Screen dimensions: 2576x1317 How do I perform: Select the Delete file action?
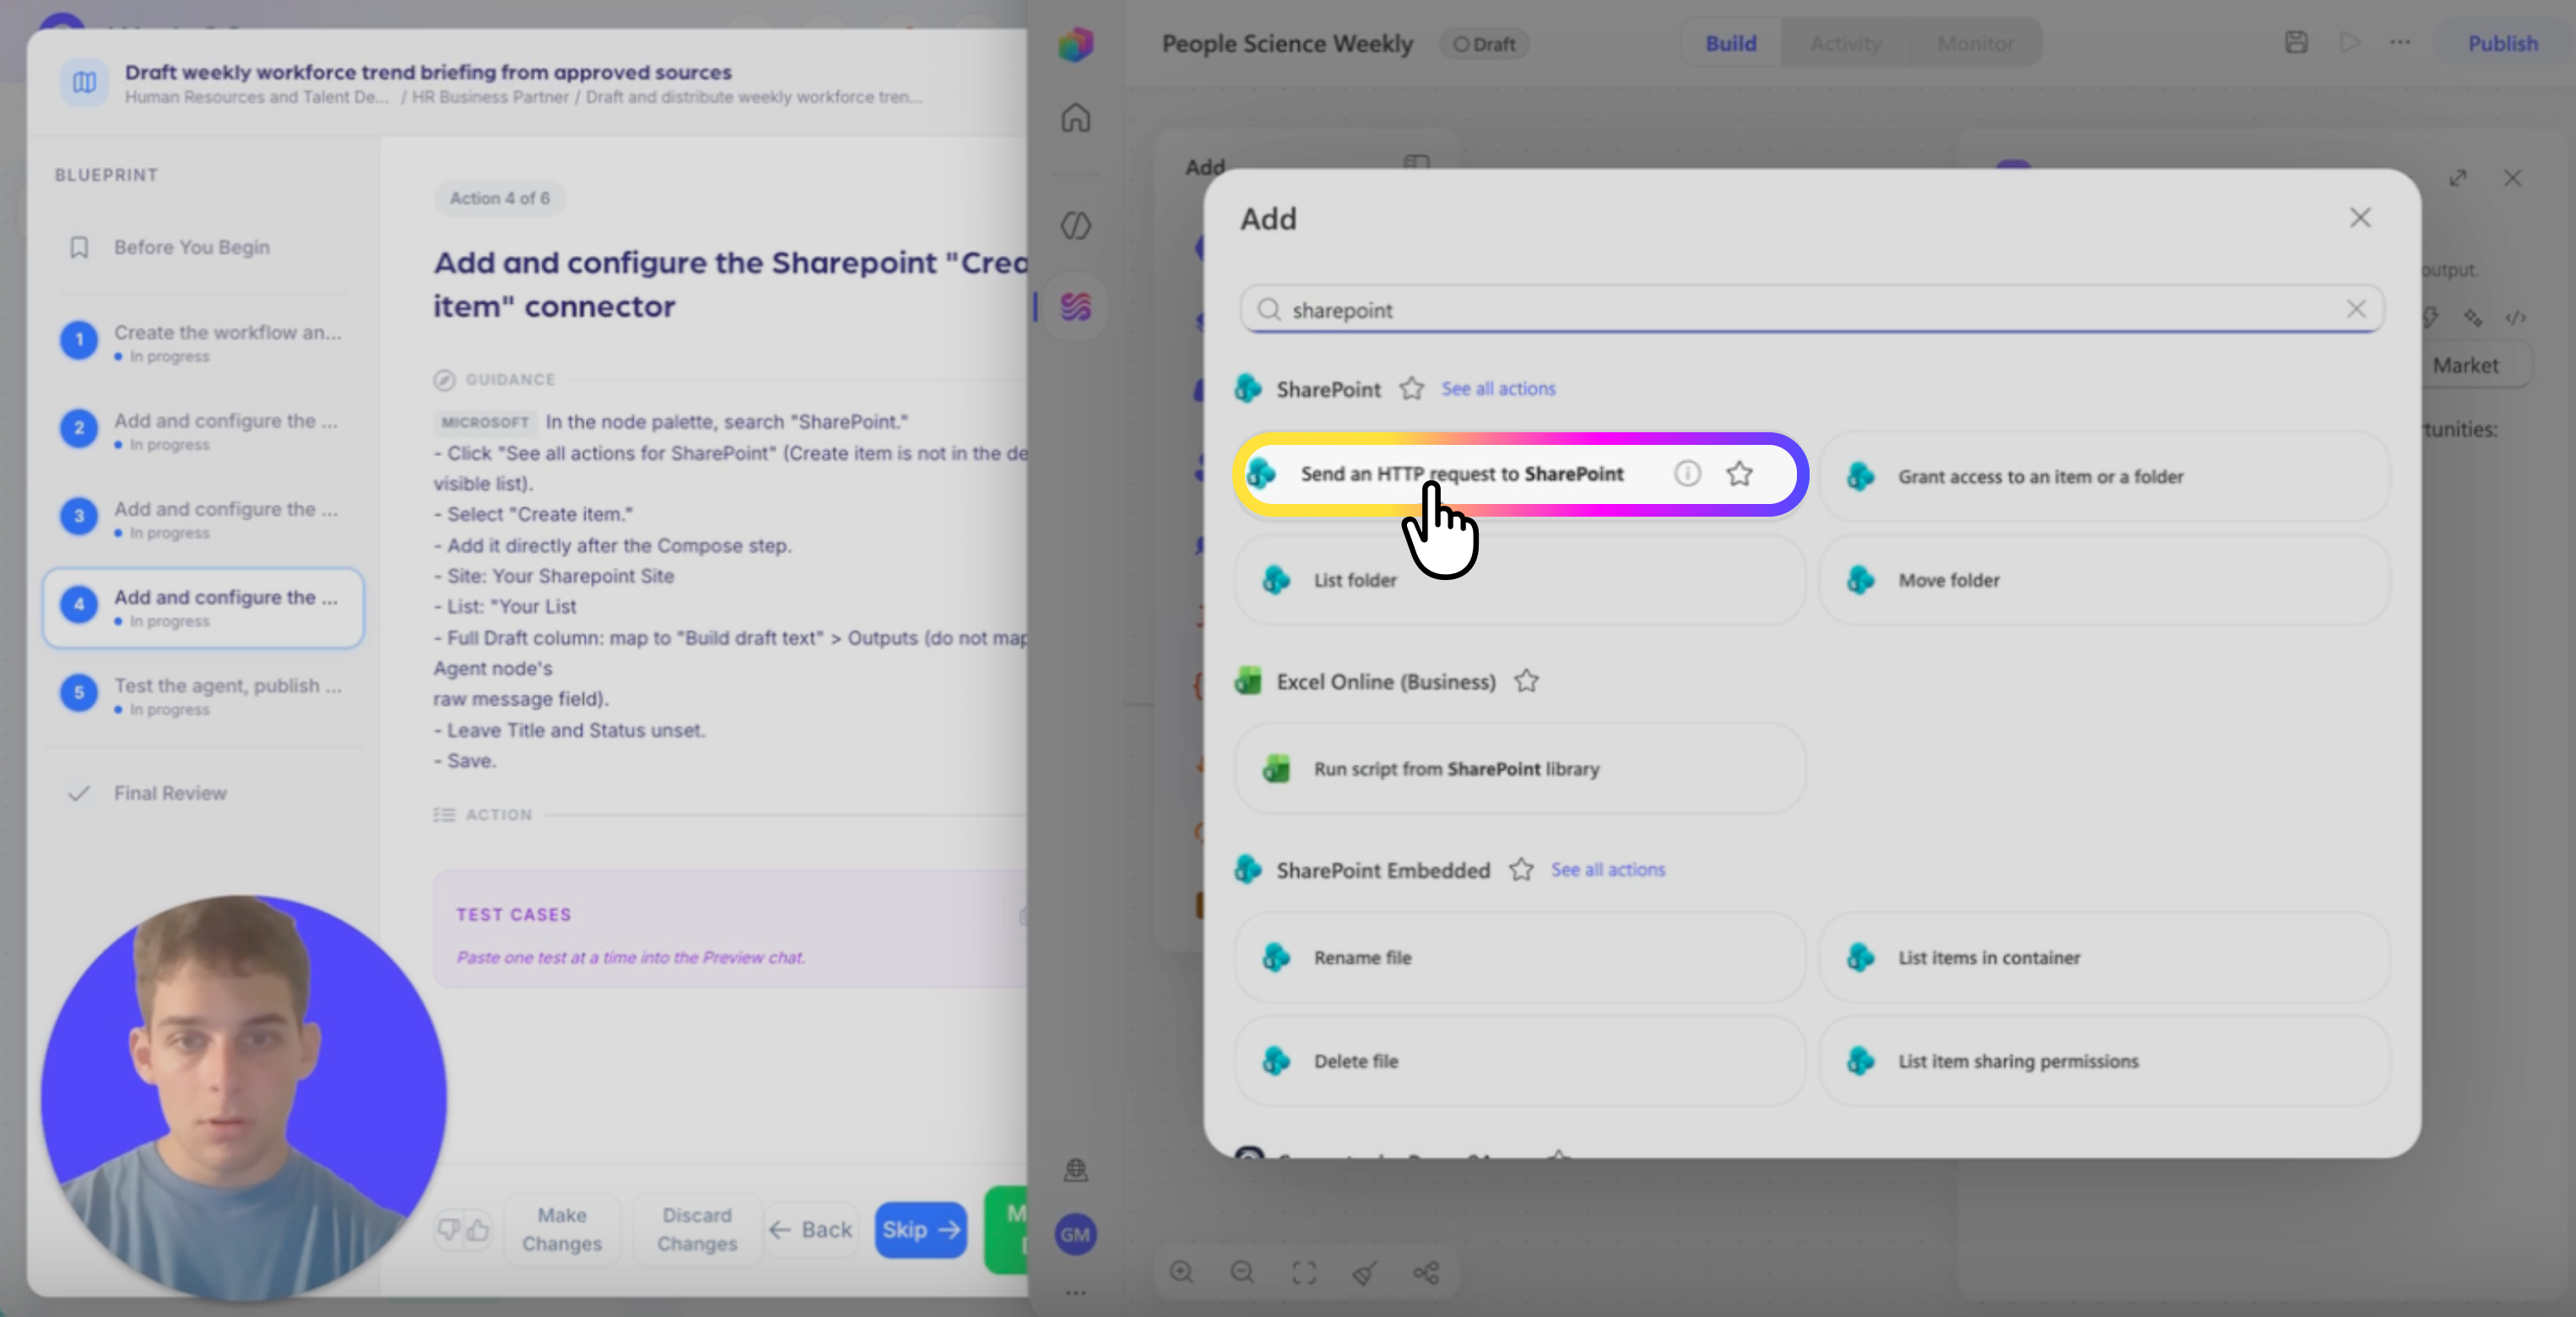tap(1520, 1061)
